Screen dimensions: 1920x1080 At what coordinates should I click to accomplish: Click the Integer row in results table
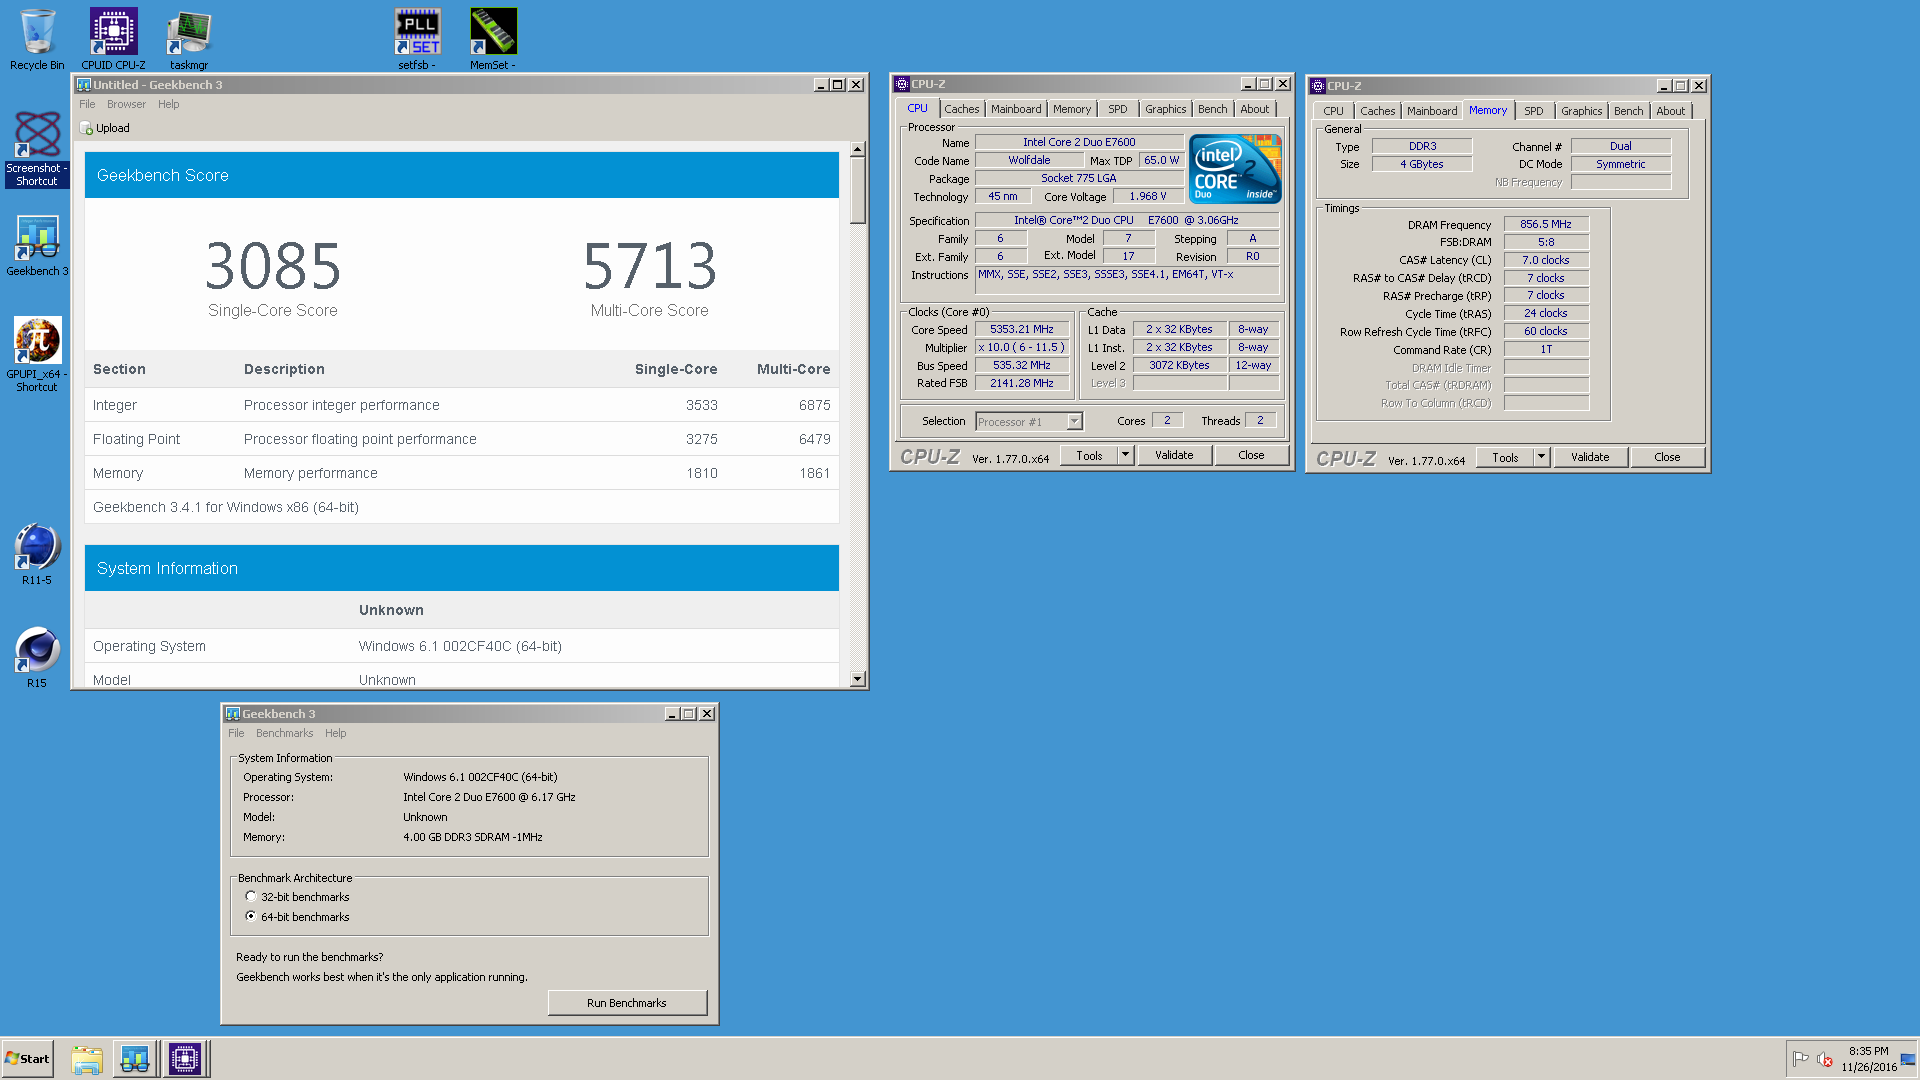pyautogui.click(x=462, y=405)
